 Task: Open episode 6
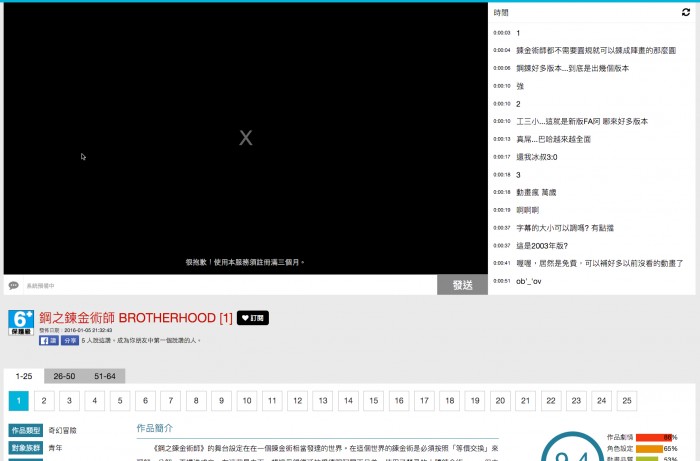click(x=146, y=401)
